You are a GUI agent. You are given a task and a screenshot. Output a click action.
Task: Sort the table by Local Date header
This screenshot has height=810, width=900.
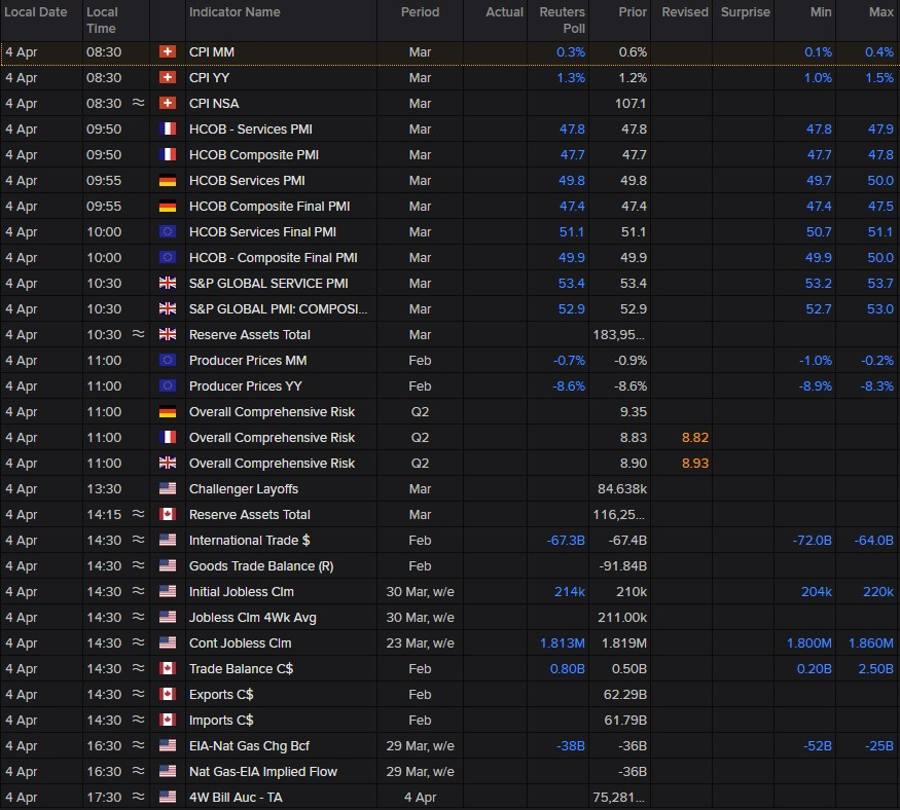tap(36, 12)
